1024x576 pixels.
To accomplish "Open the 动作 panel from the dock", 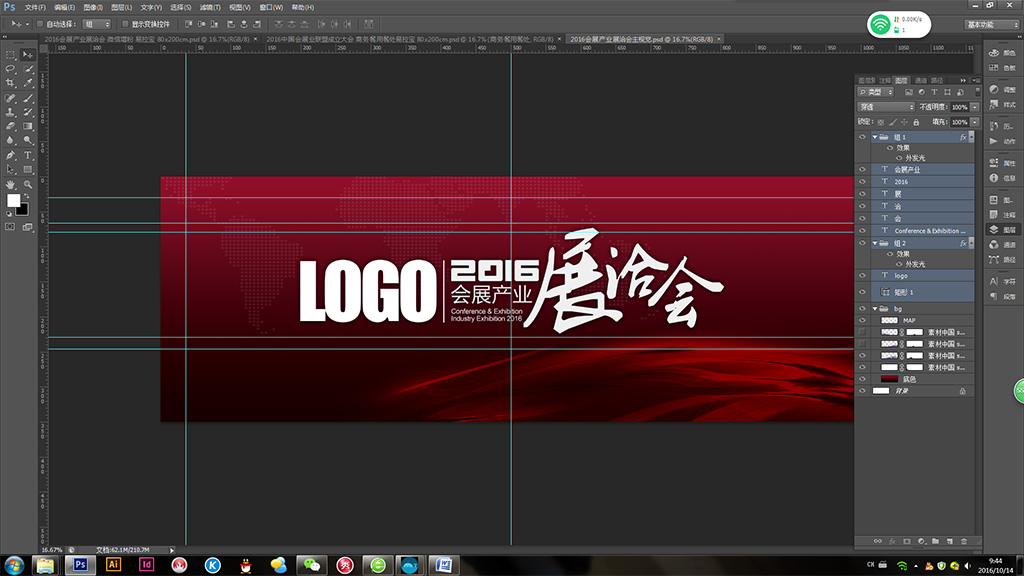I will click(x=1002, y=141).
